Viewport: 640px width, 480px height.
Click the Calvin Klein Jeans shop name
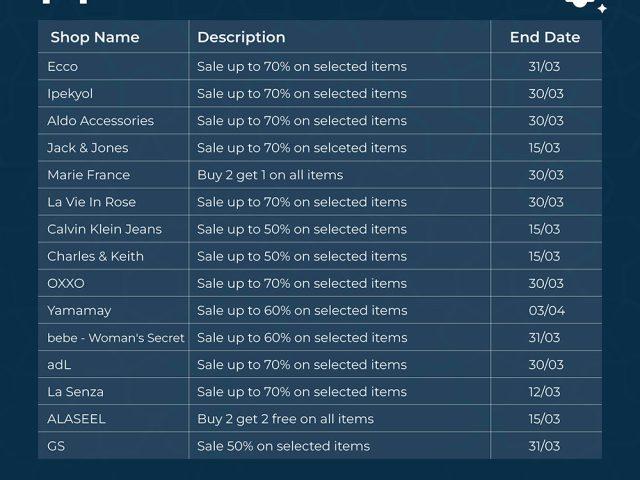click(104, 229)
